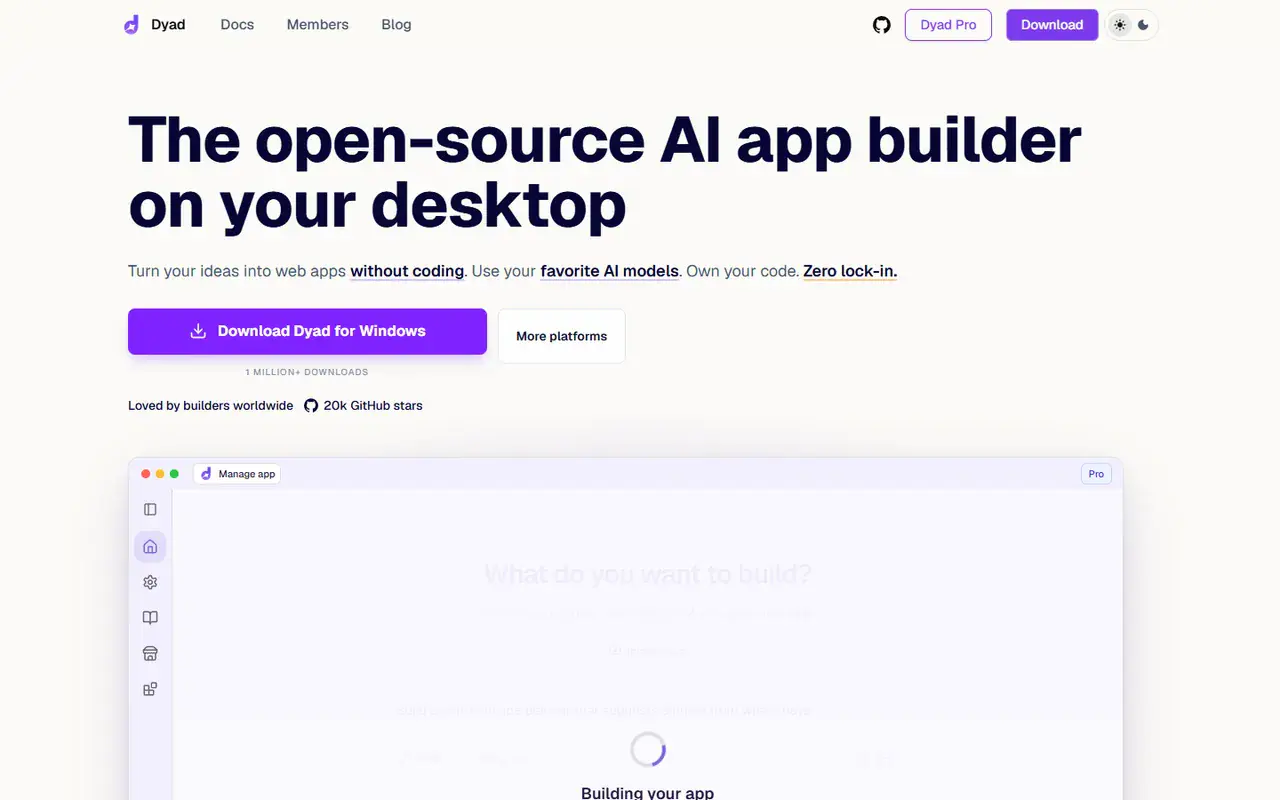Click the "Loved by builders worldwide" text
Screen dimensions: 1280x800
coord(211,406)
